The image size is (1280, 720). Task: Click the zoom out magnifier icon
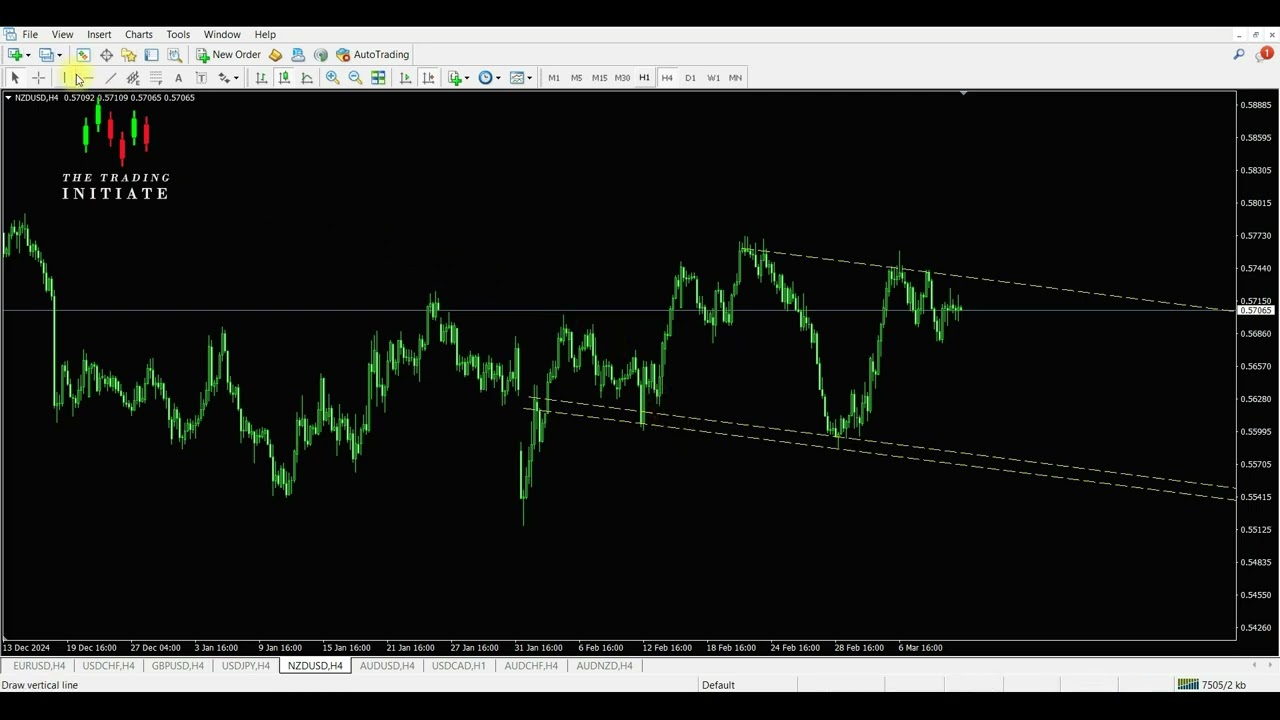355,78
